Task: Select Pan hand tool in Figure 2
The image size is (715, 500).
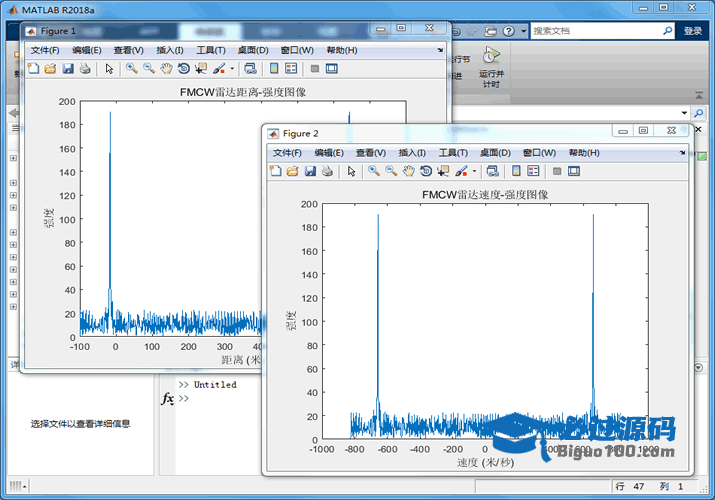Action: [x=409, y=171]
